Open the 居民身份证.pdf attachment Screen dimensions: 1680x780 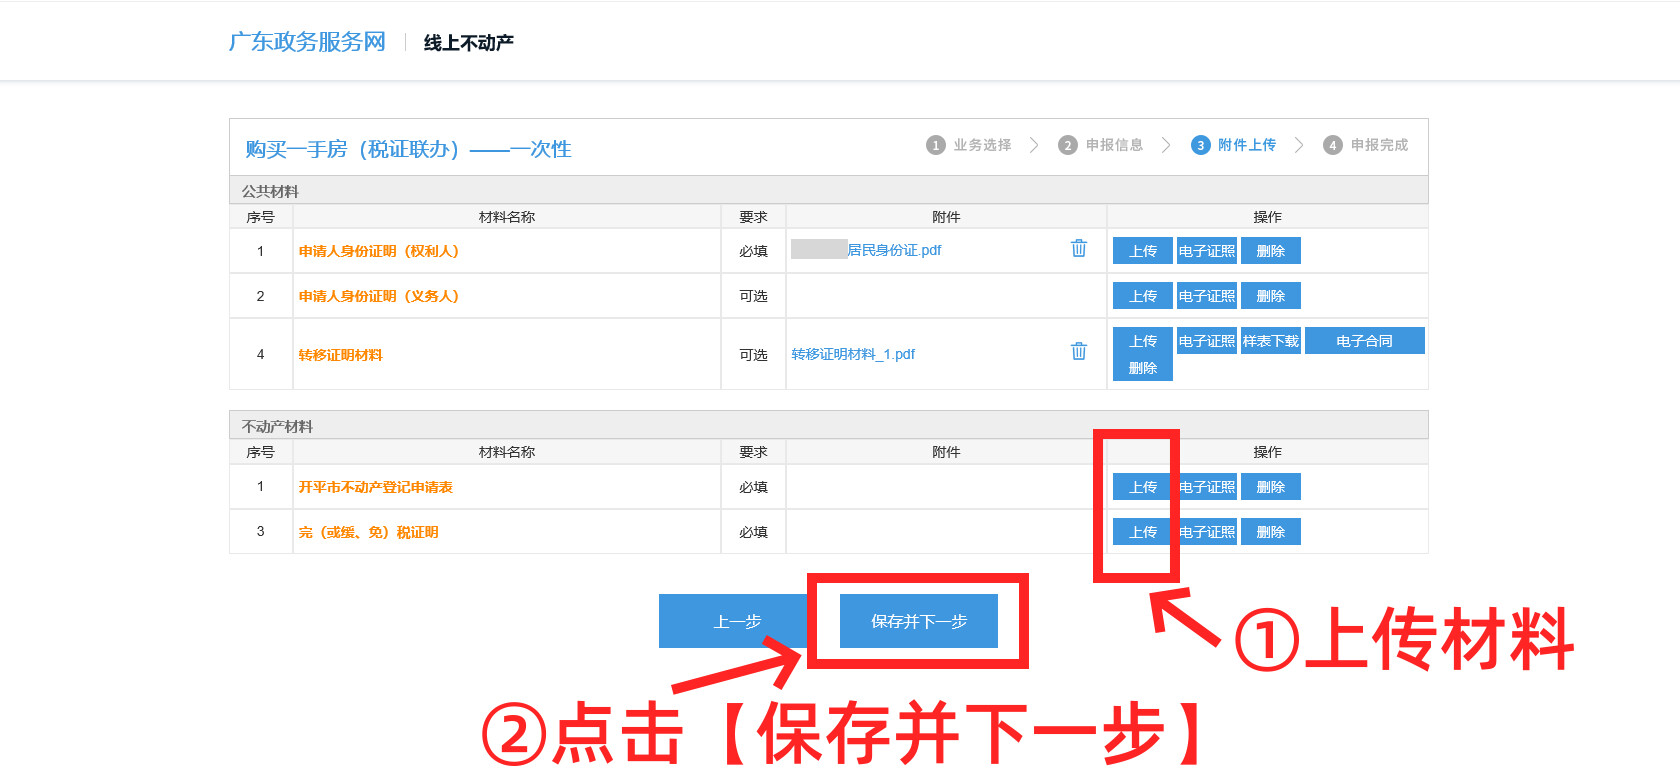pos(894,250)
